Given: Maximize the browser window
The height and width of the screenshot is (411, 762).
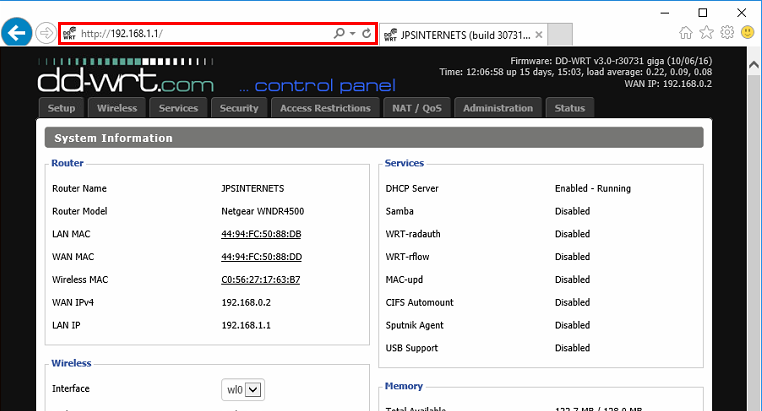Looking at the screenshot, I should (703, 13).
